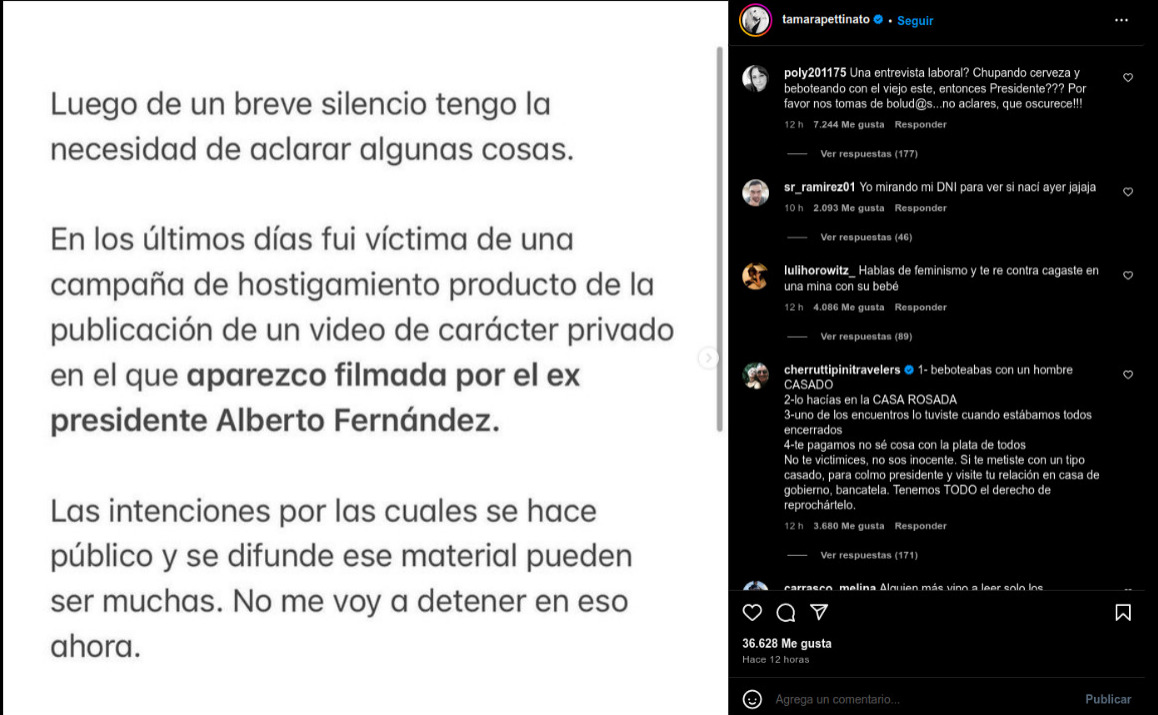Open the emoji picker smiley icon
The height and width of the screenshot is (715, 1158).
click(x=752, y=699)
